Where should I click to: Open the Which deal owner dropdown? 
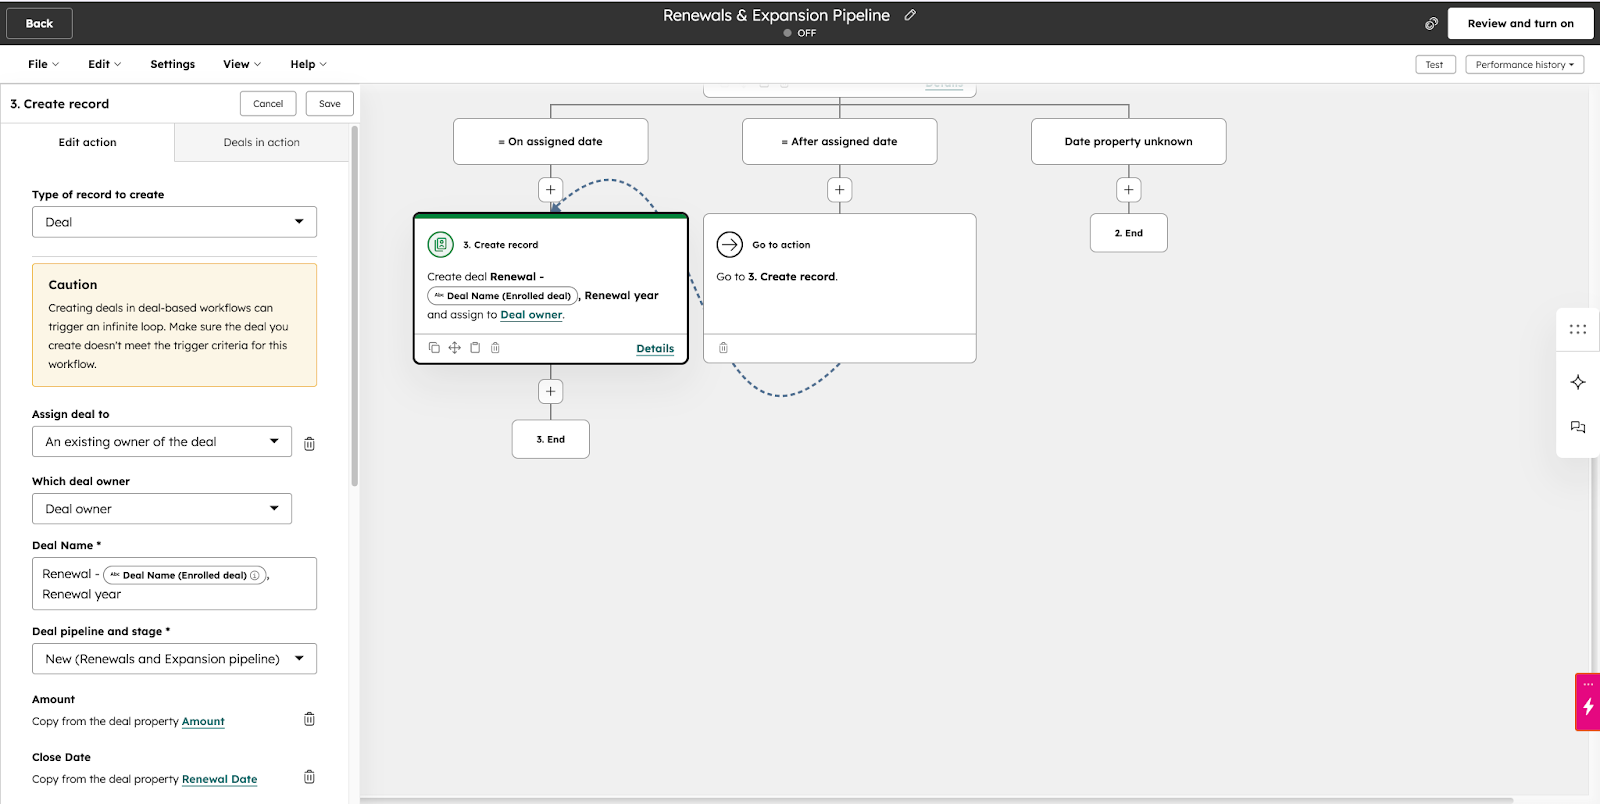[x=162, y=508]
